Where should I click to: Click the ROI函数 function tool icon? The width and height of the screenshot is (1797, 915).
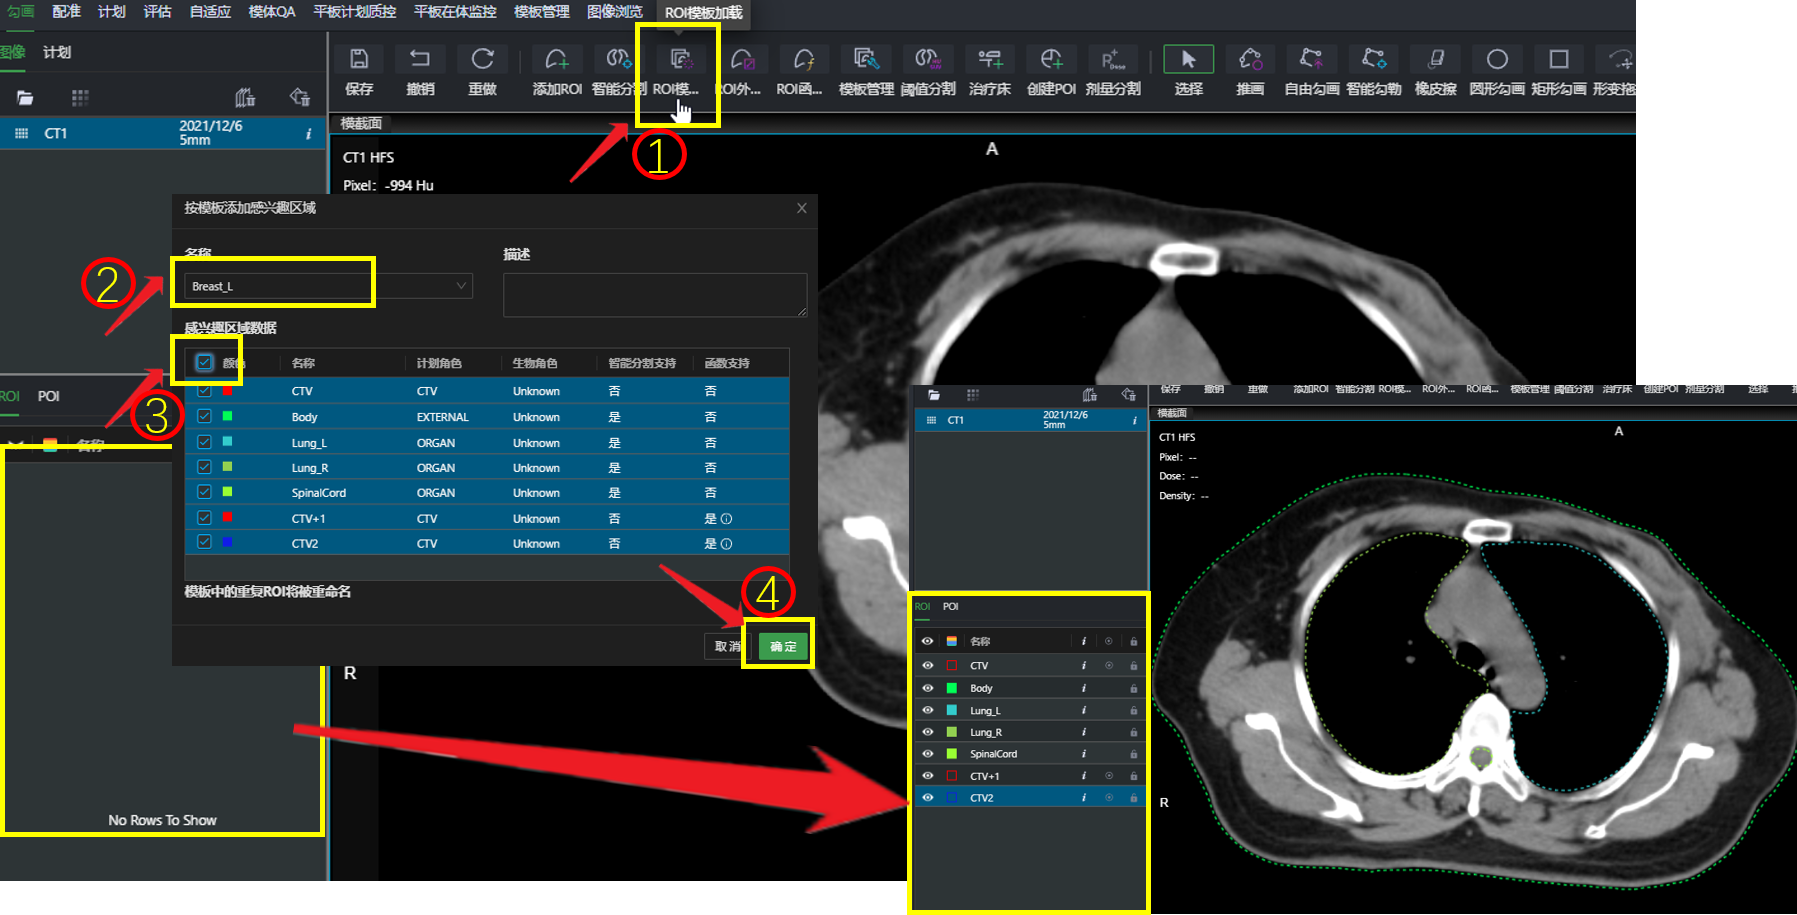[804, 59]
